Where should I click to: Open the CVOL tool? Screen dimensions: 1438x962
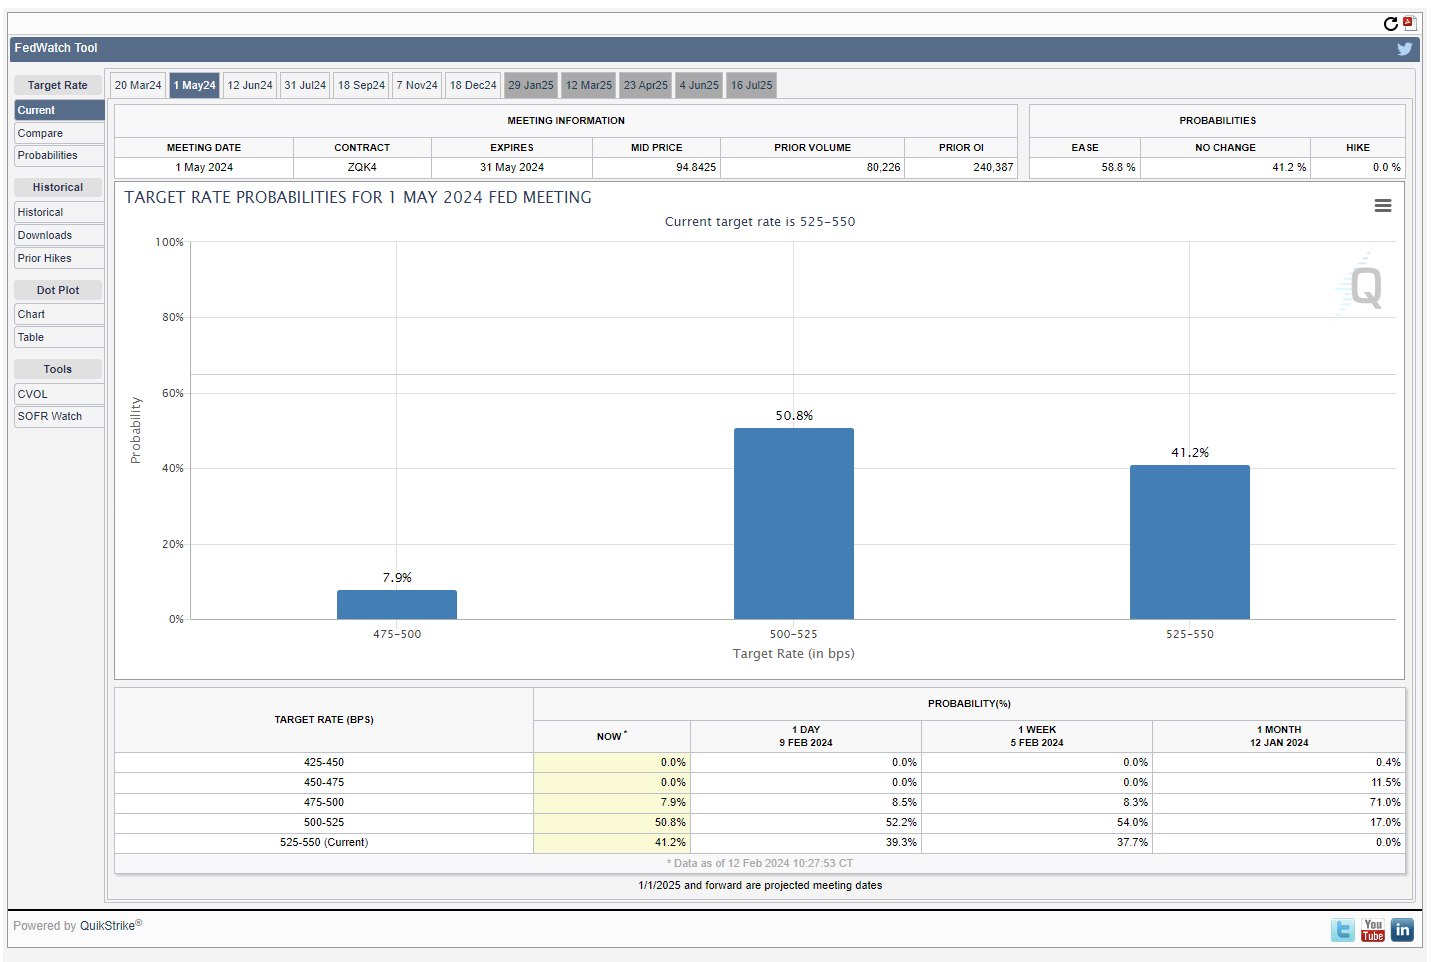click(58, 395)
